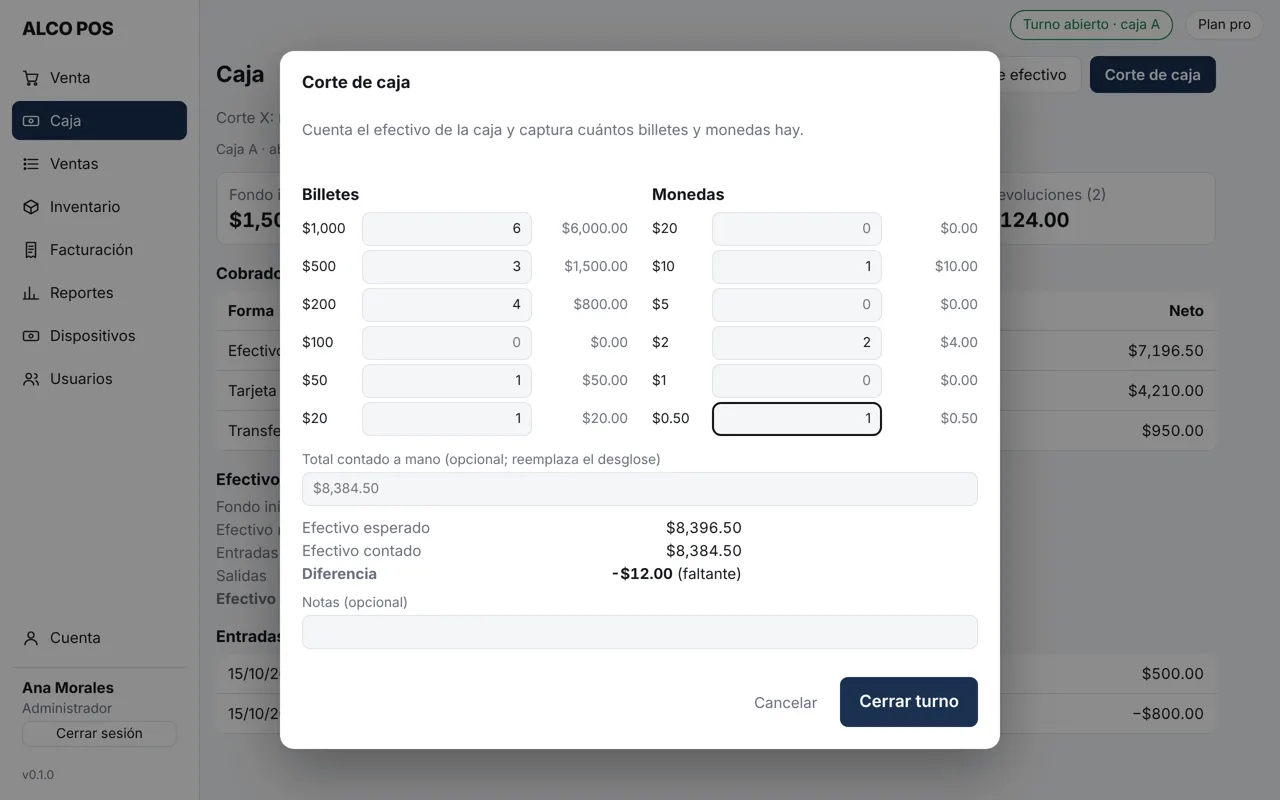
Task: Click the Venta shopping cart icon
Action: pyautogui.click(x=31, y=78)
